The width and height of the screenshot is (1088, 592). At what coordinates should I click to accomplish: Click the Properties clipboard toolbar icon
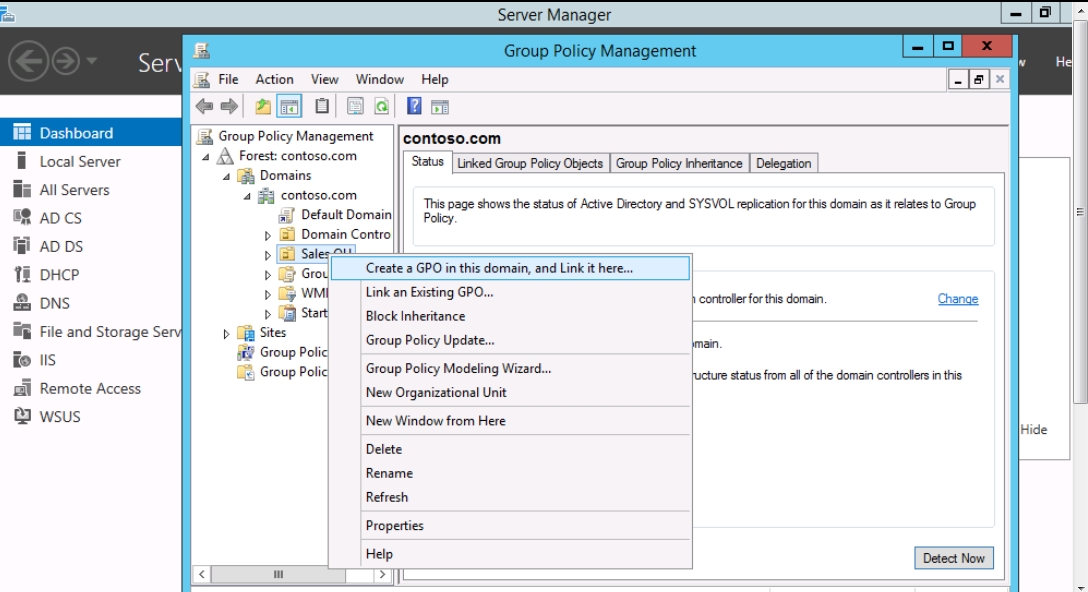[x=322, y=106]
